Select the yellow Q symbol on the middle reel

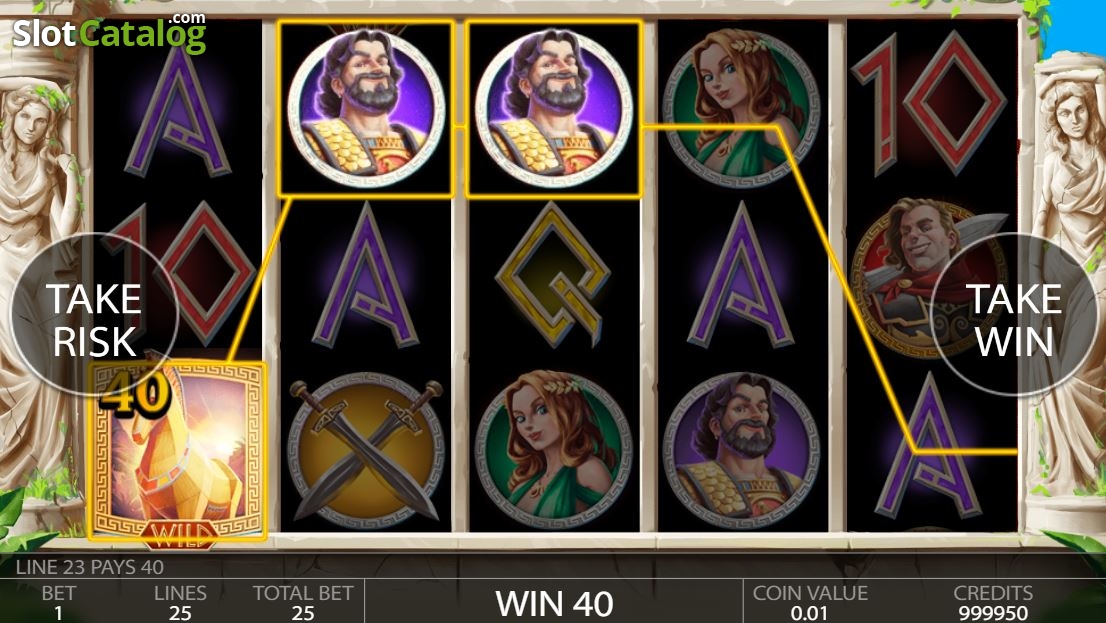pyautogui.click(x=554, y=274)
